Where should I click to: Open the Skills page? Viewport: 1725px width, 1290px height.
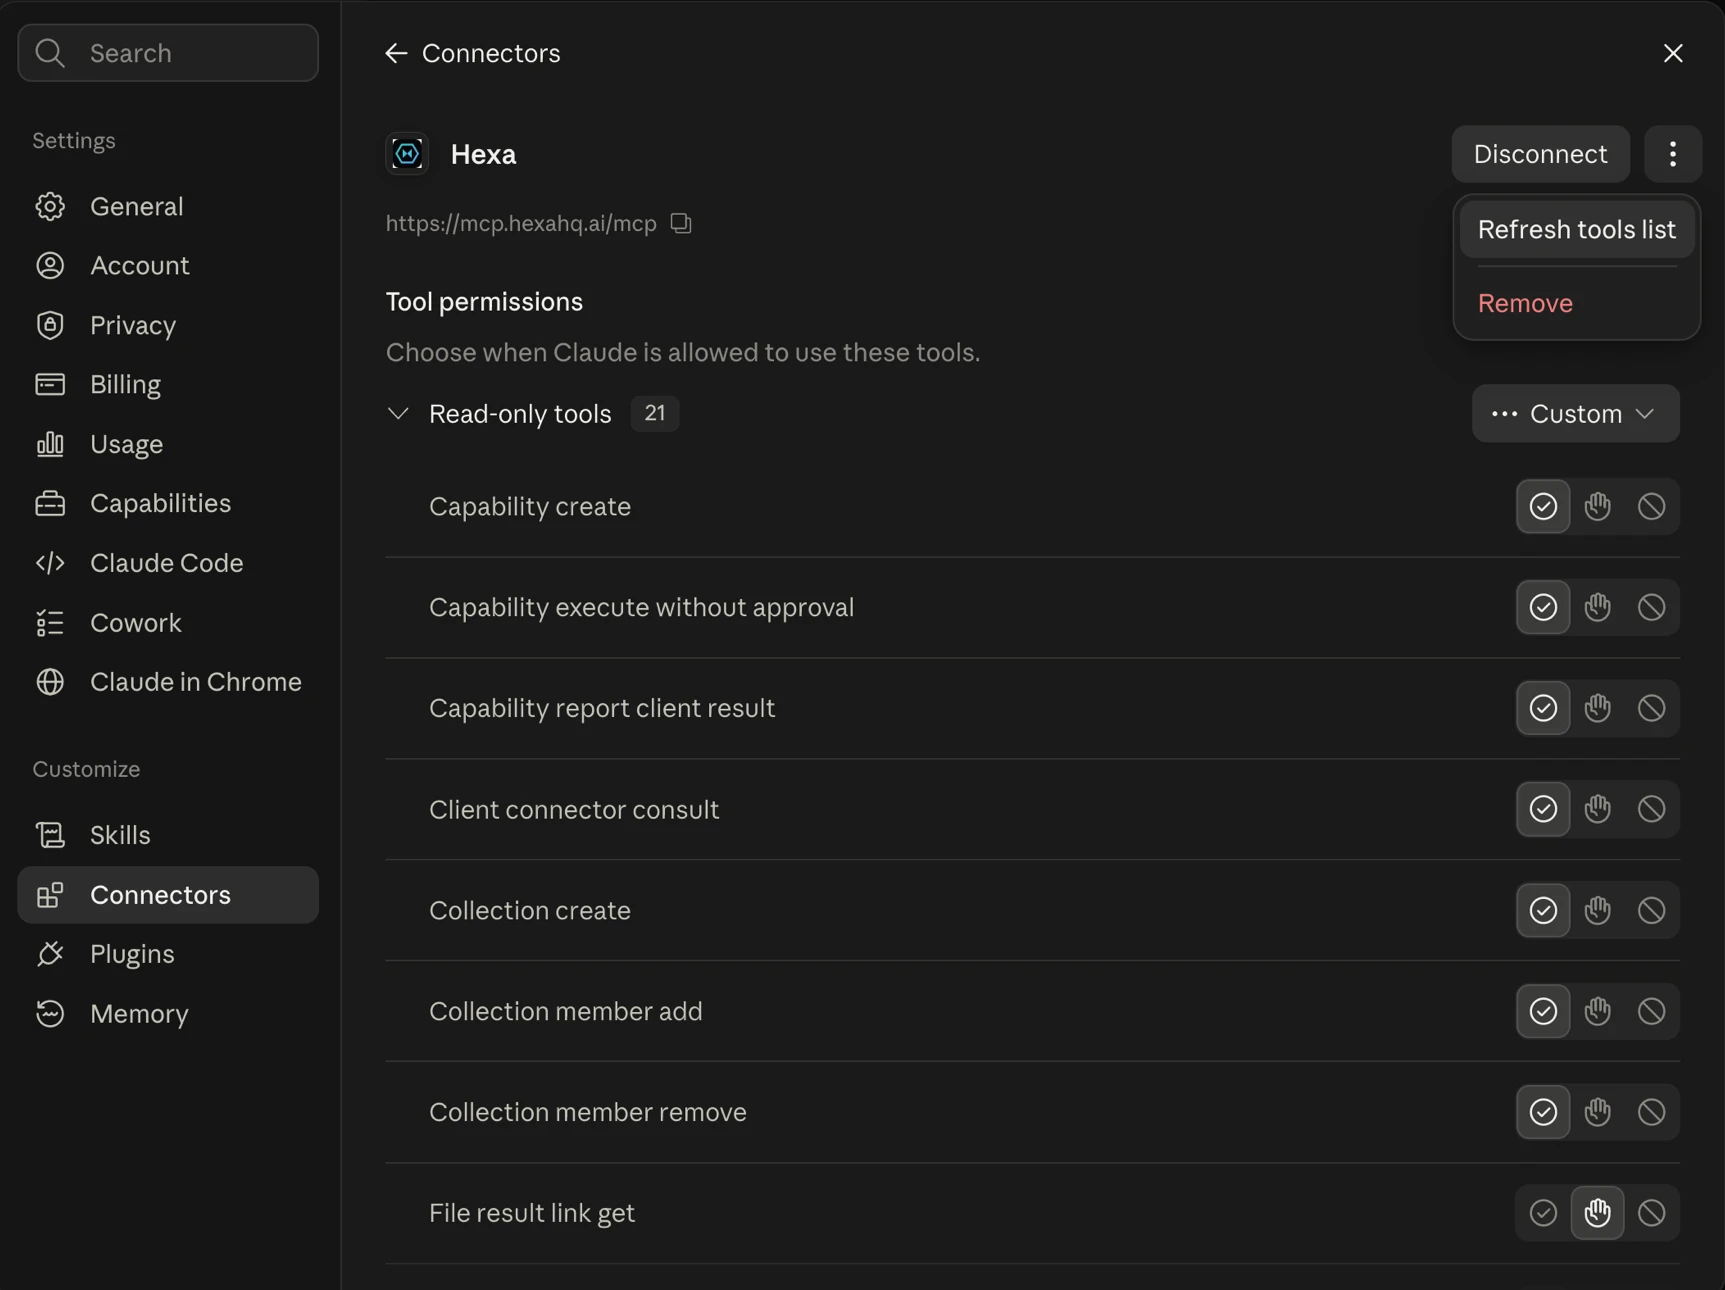pos(168,835)
